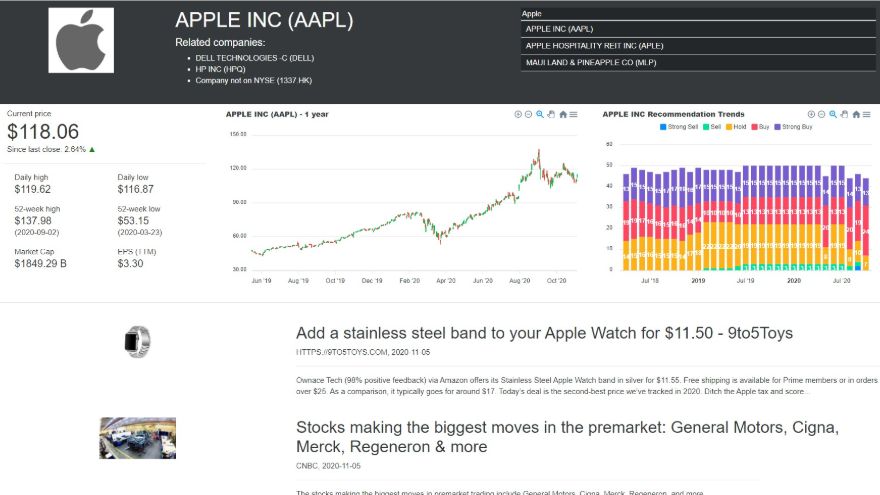Click the Apple search input field
The width and height of the screenshot is (880, 495).
698,13
